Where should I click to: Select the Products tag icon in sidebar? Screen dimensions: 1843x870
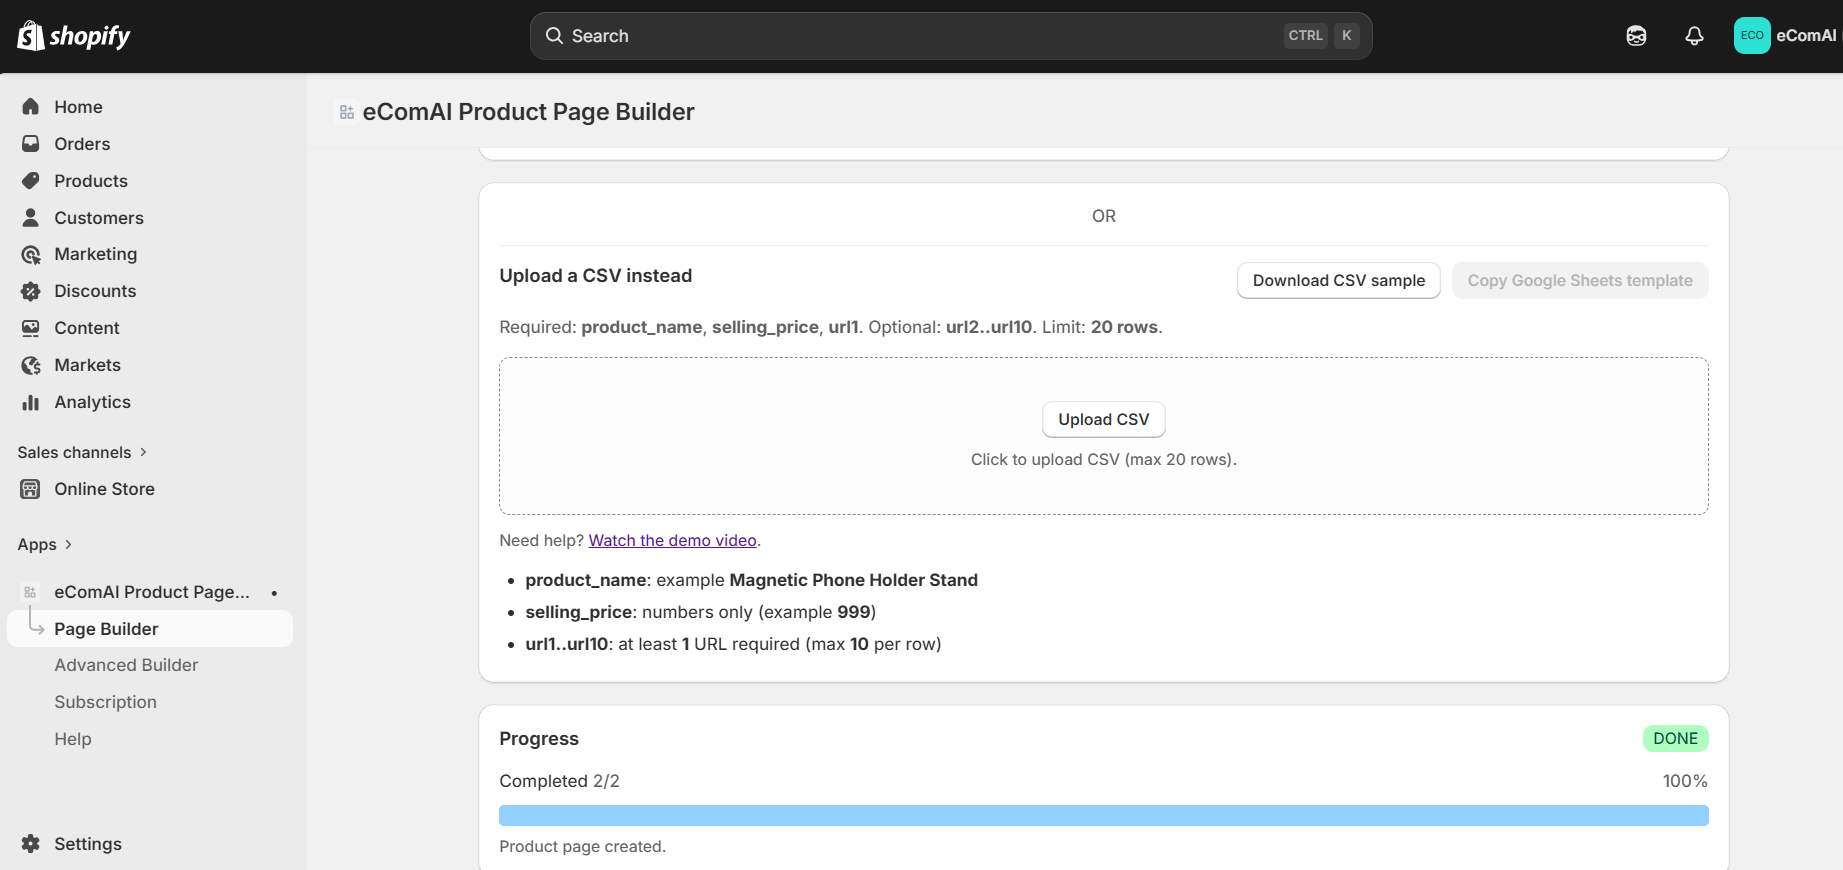31,180
